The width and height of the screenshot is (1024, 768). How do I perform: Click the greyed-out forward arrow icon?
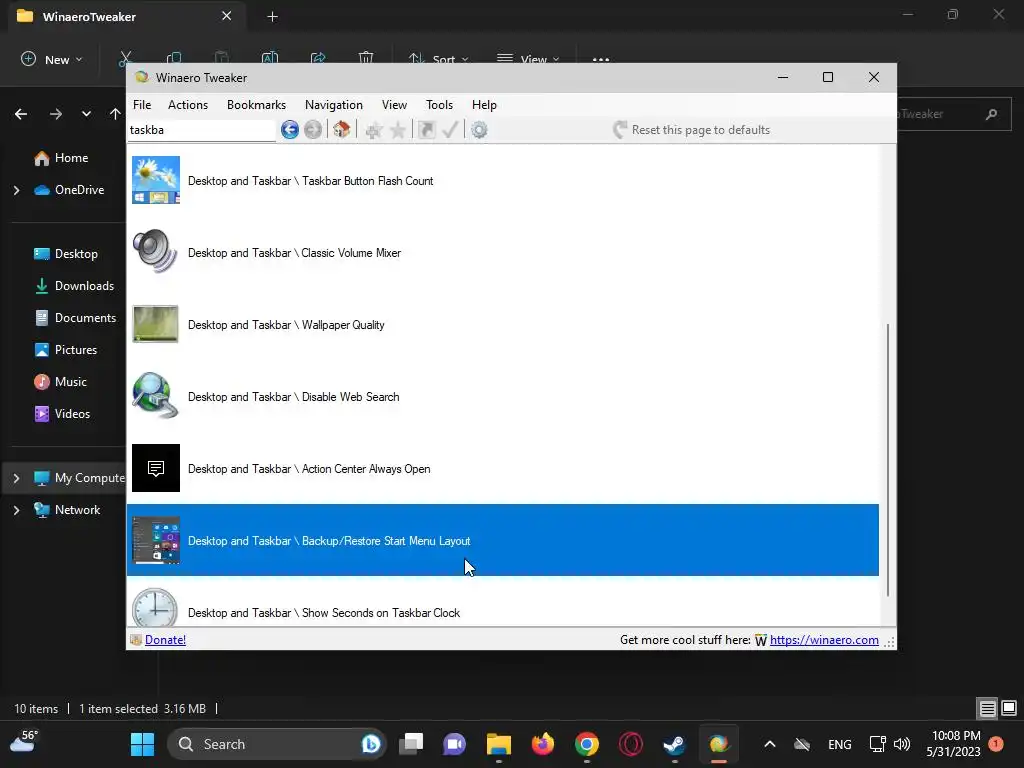(313, 130)
